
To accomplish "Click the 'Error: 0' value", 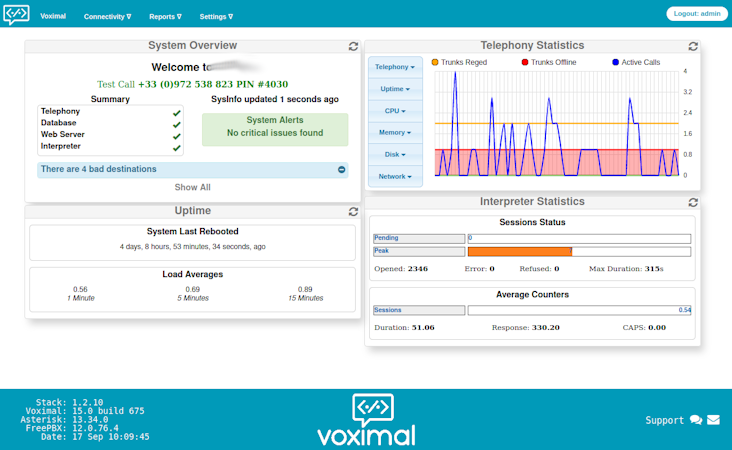I will point(479,269).
